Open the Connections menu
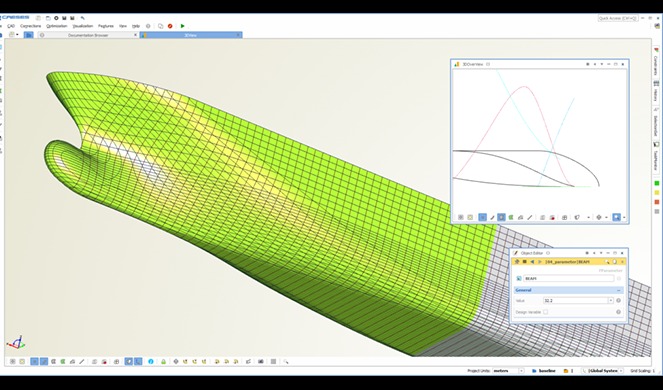 point(30,26)
